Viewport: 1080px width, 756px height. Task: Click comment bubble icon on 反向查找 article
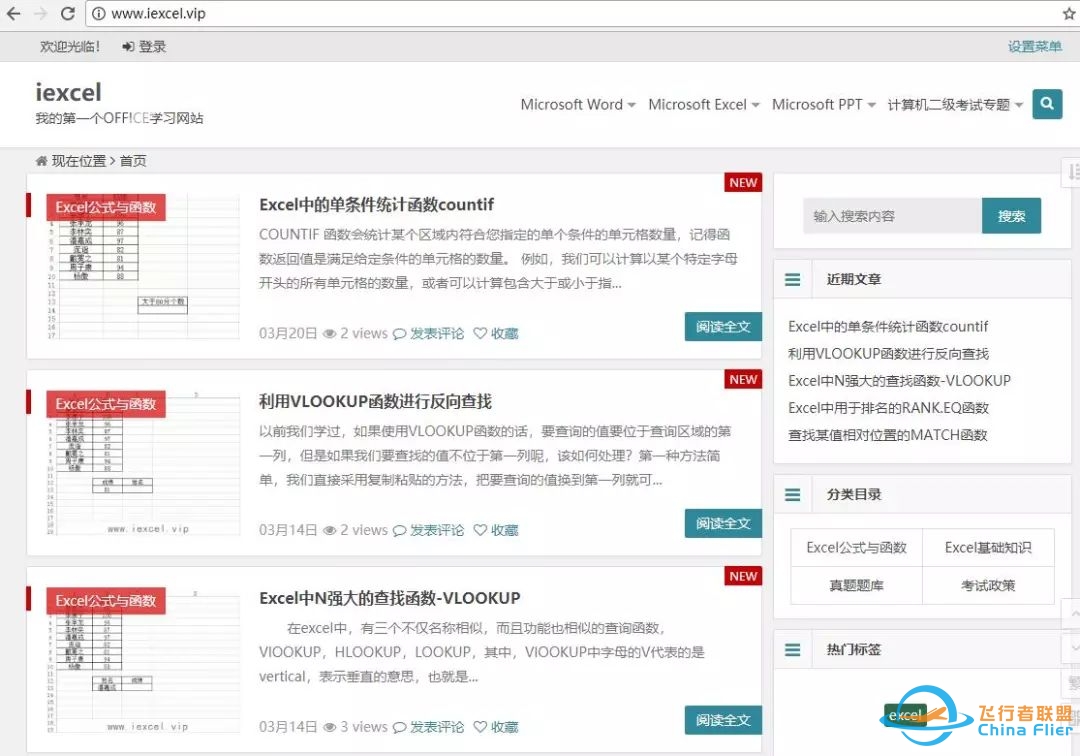[399, 531]
